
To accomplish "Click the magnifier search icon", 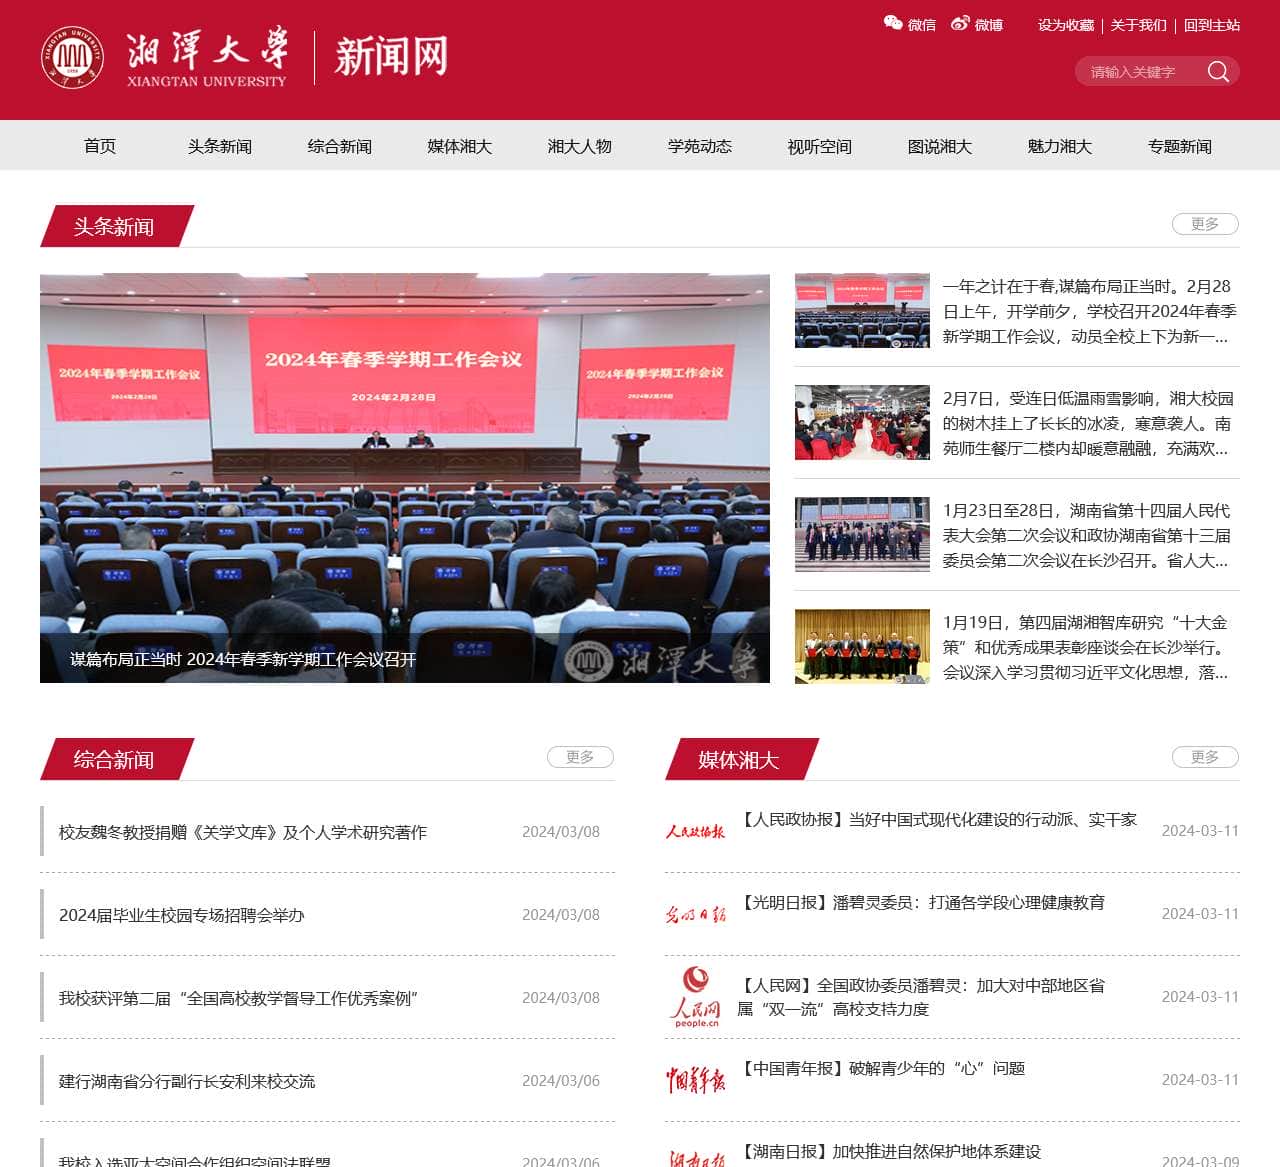I will point(1218,71).
